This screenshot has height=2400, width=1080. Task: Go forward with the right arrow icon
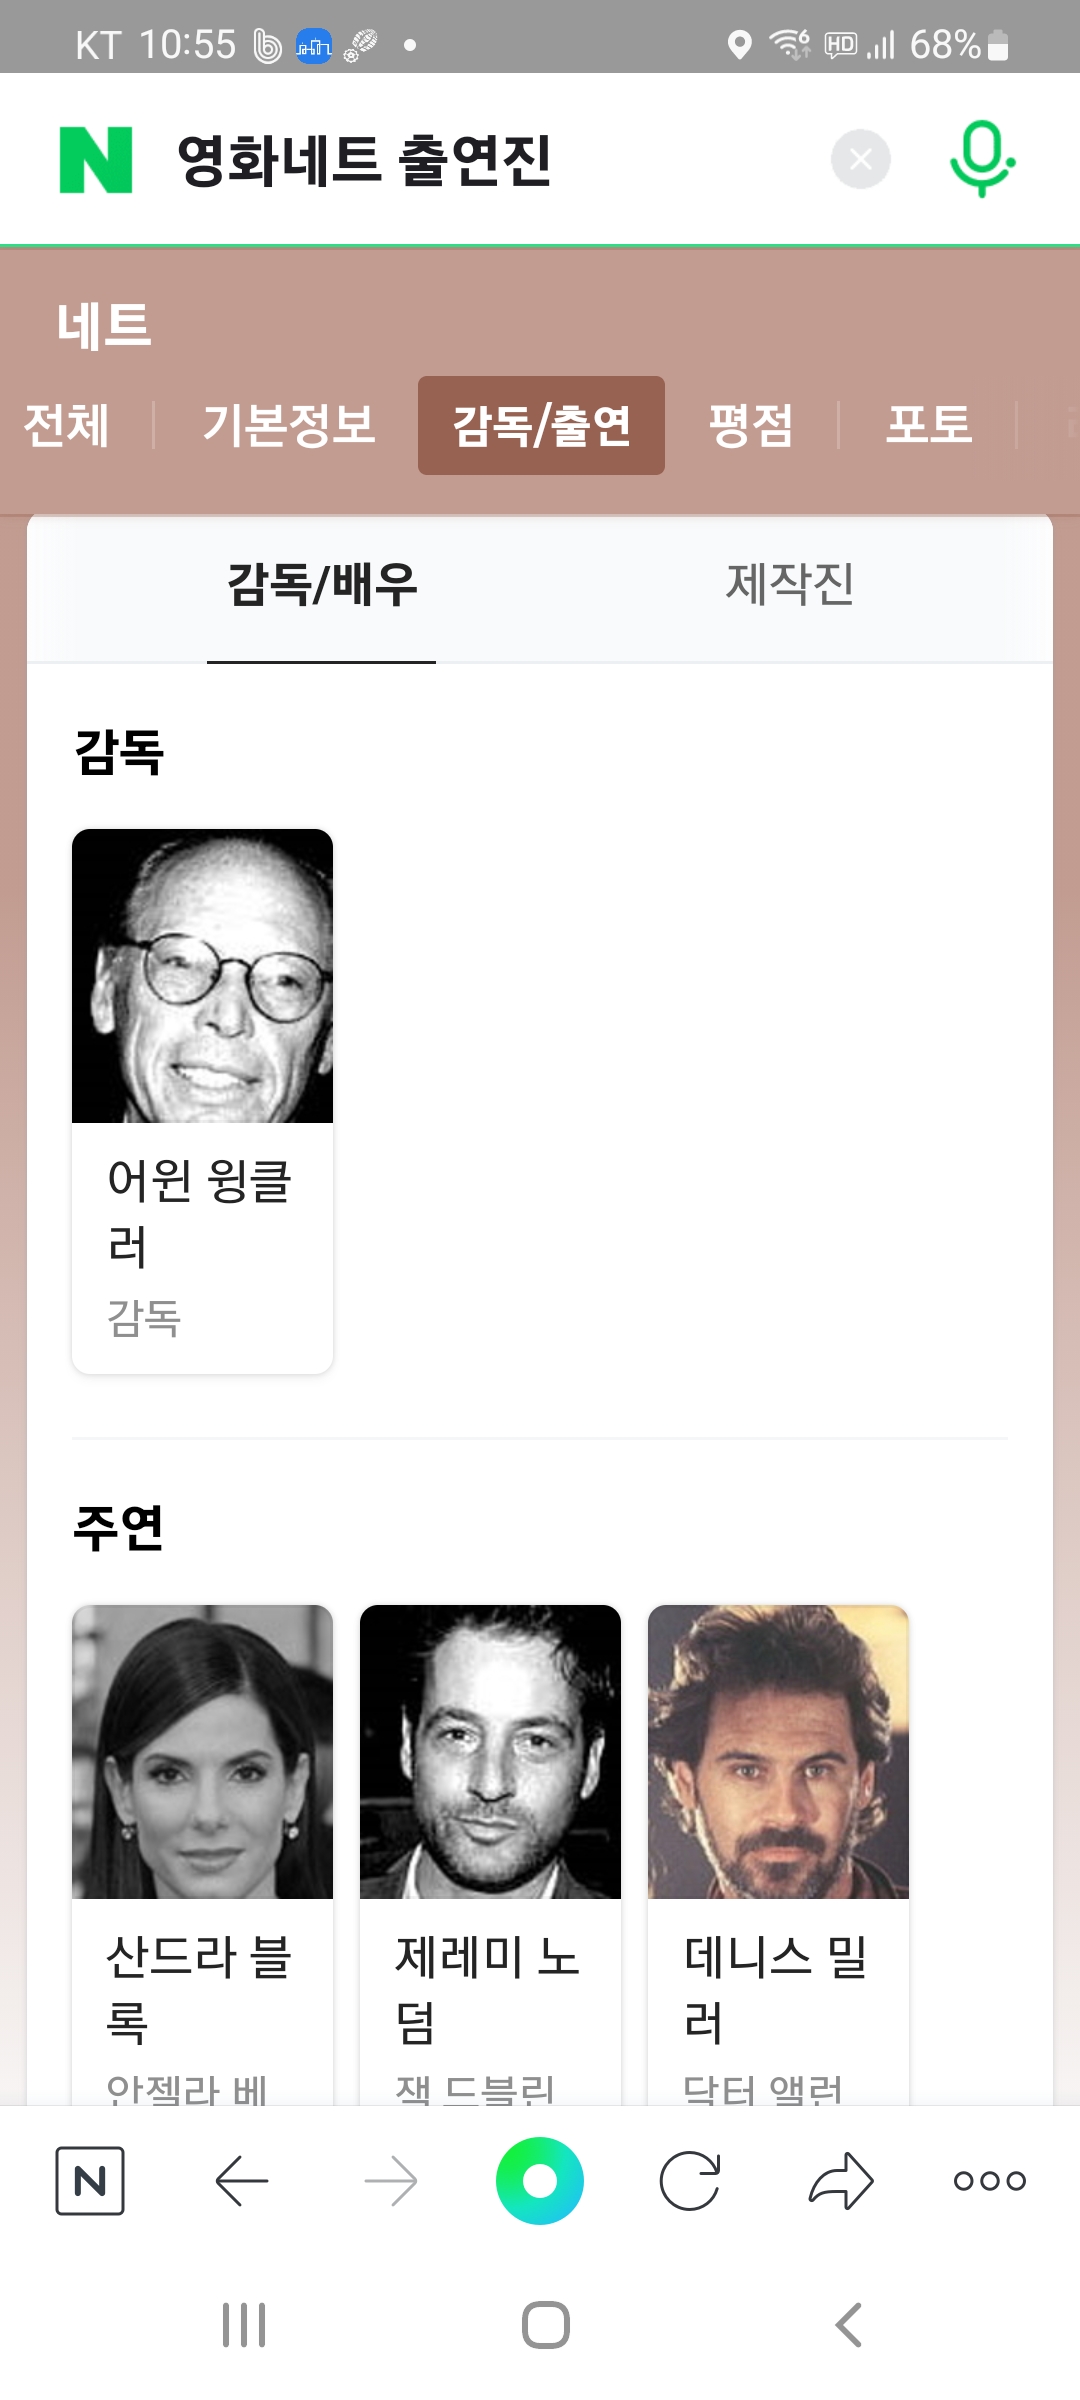[391, 2180]
